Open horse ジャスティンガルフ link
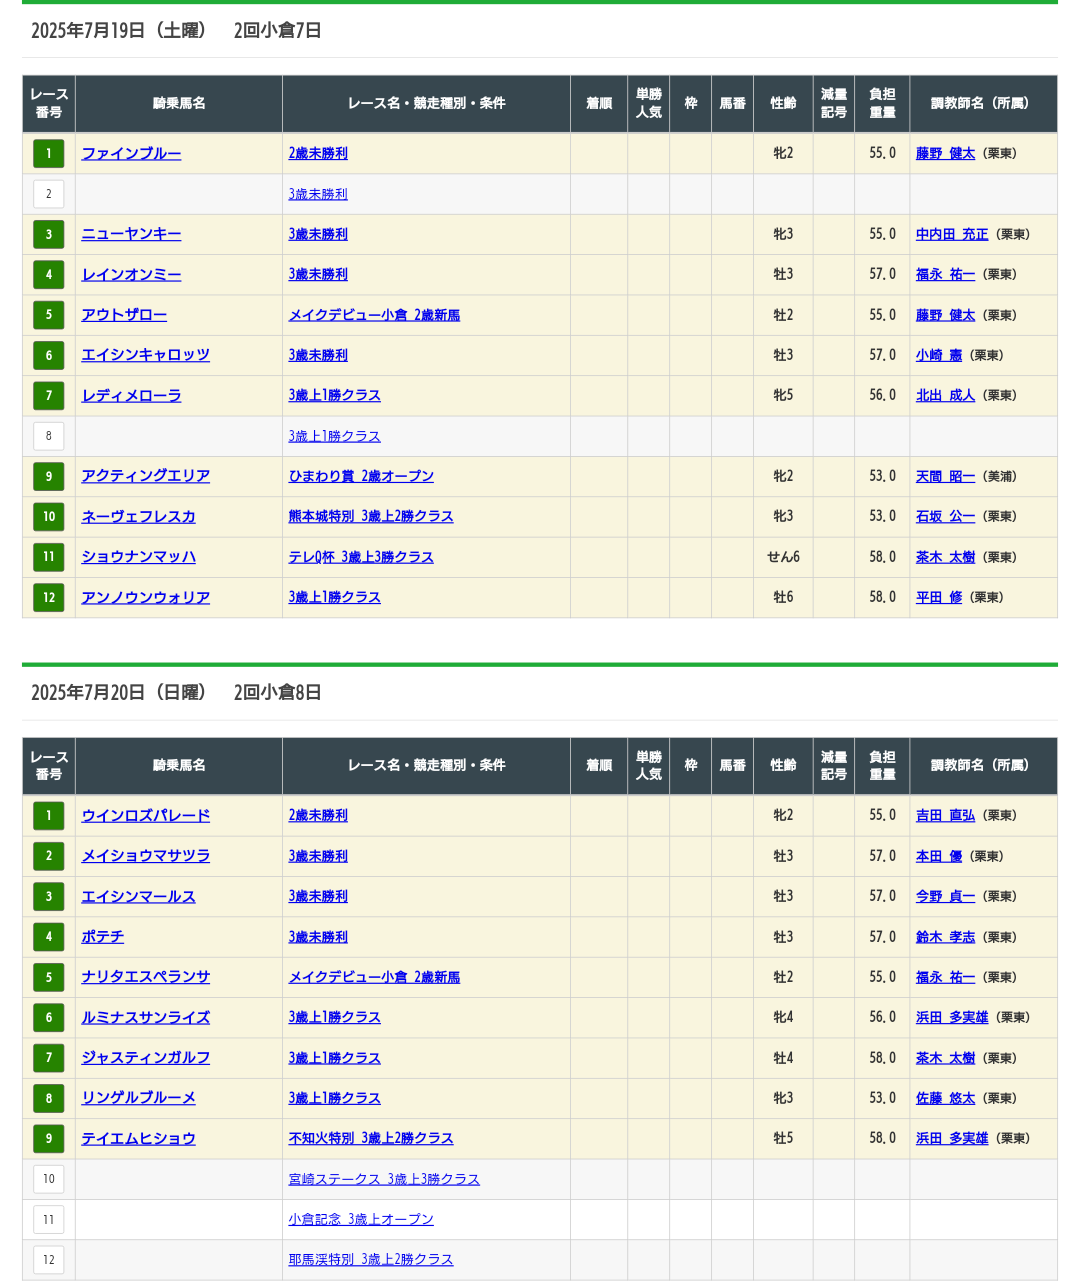 (146, 1058)
